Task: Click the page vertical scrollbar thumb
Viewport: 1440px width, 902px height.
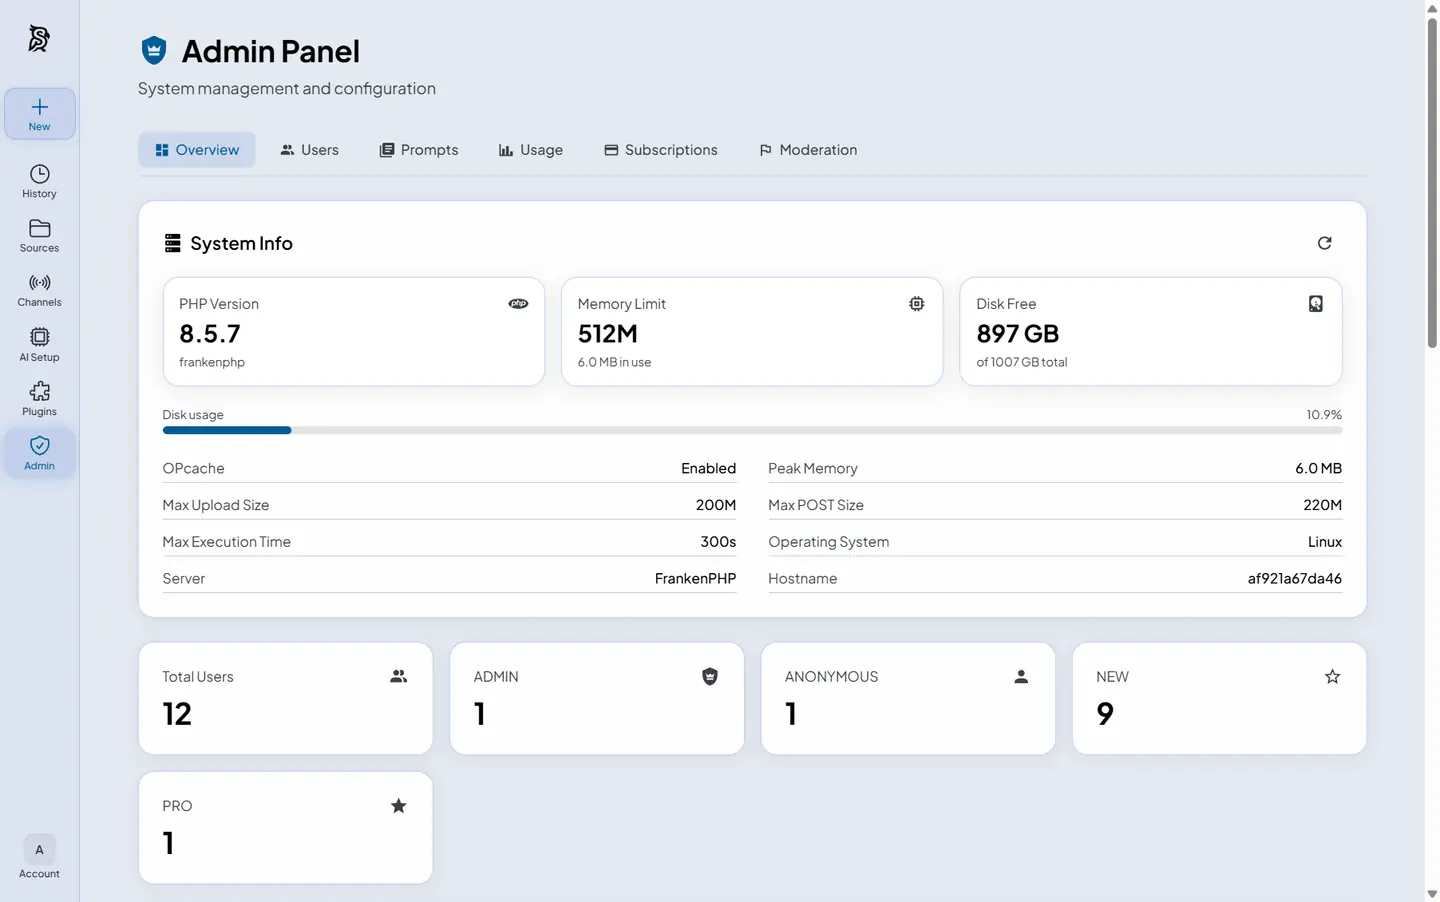Action: pos(1432,182)
